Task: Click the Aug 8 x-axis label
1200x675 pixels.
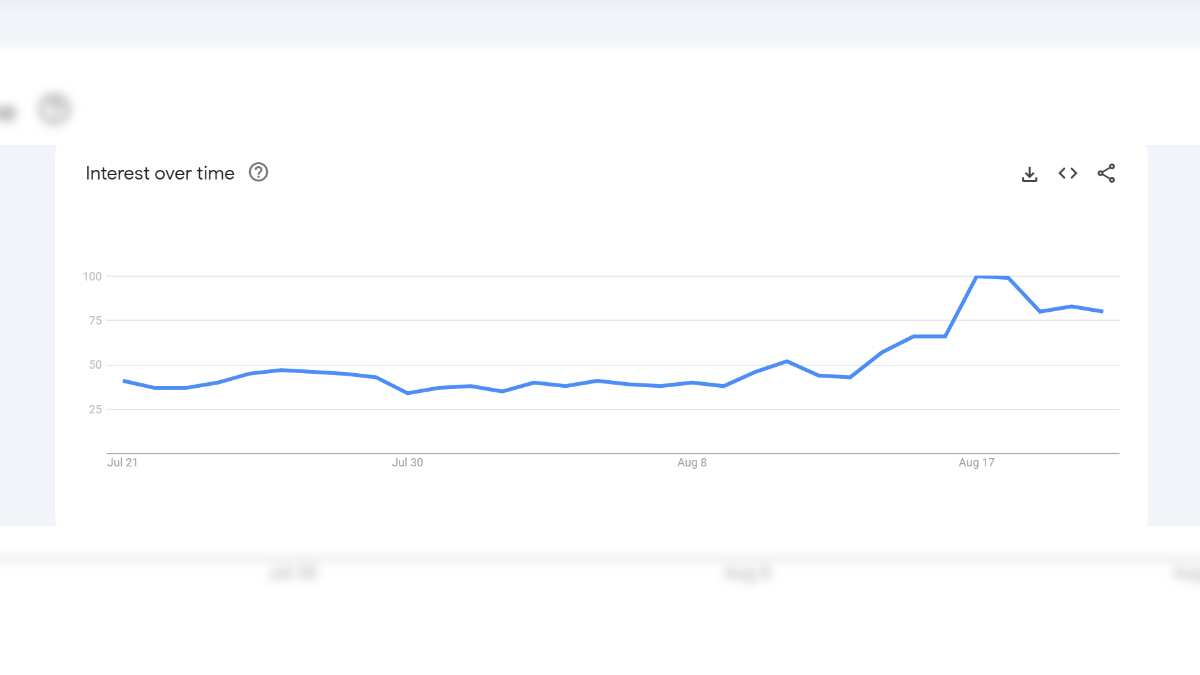Action: pos(692,463)
